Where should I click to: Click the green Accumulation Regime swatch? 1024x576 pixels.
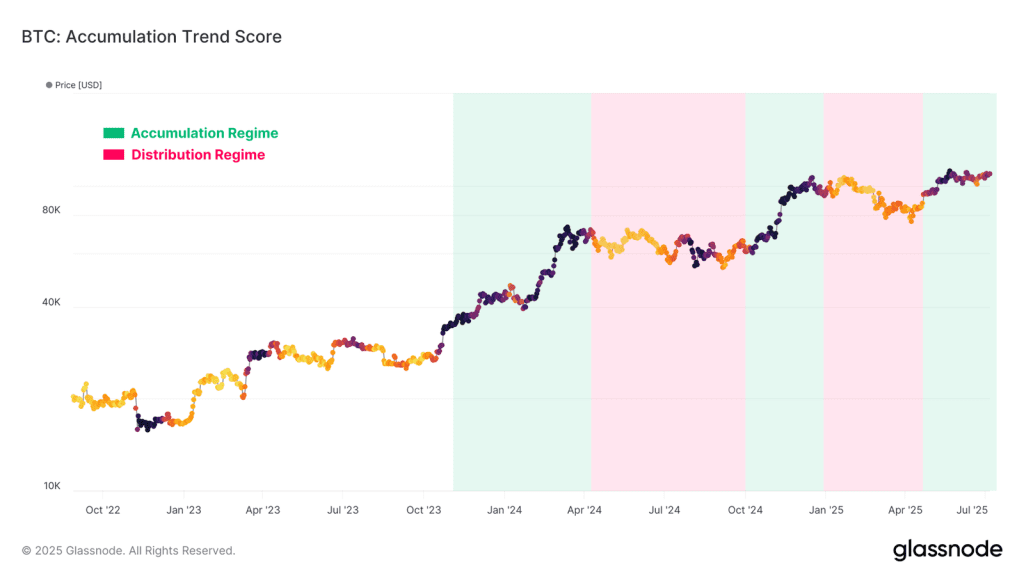point(114,133)
